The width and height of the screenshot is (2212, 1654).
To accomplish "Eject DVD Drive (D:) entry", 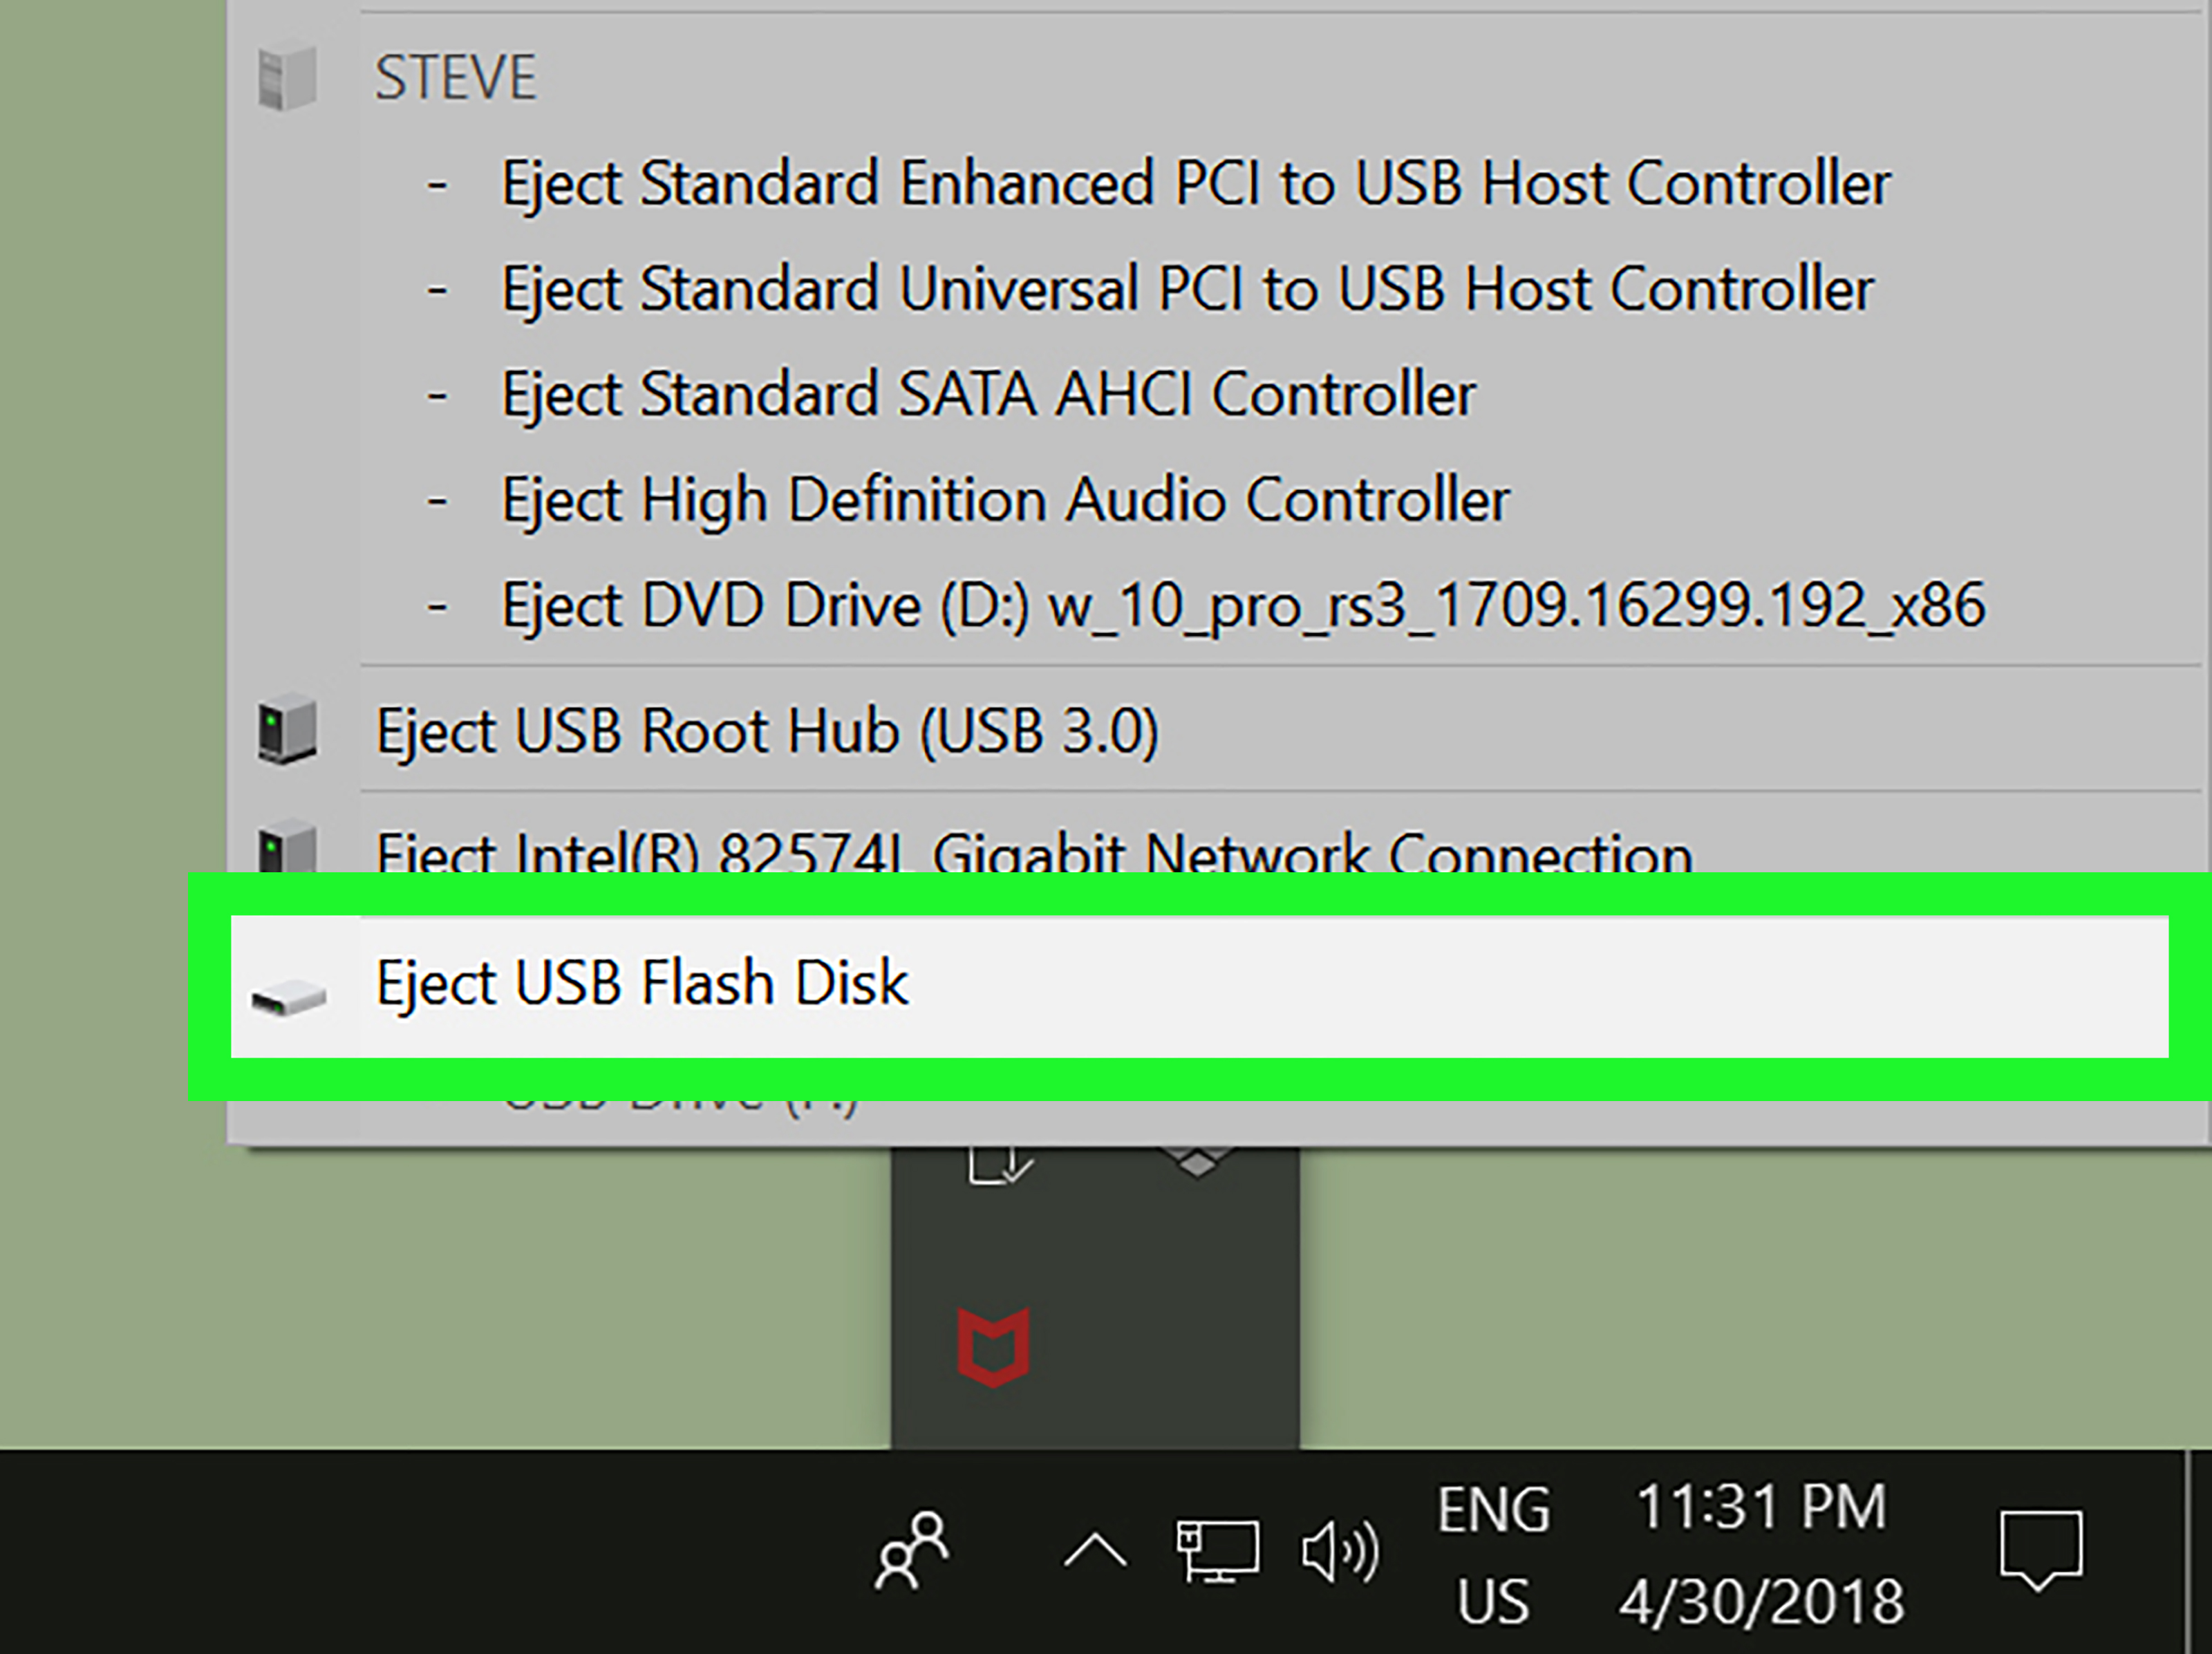I will click(1243, 606).
